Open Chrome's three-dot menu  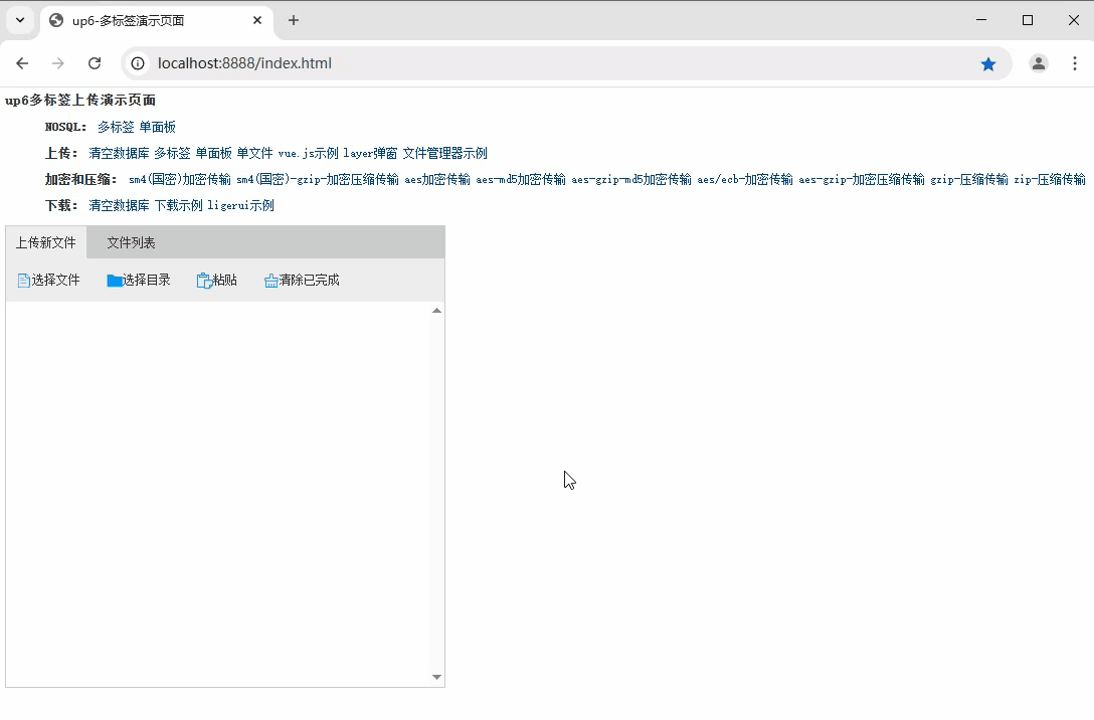click(1075, 63)
